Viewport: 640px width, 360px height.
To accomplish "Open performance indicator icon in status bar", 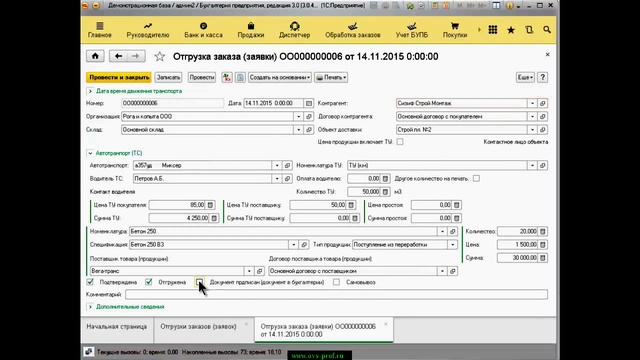I will [89, 352].
